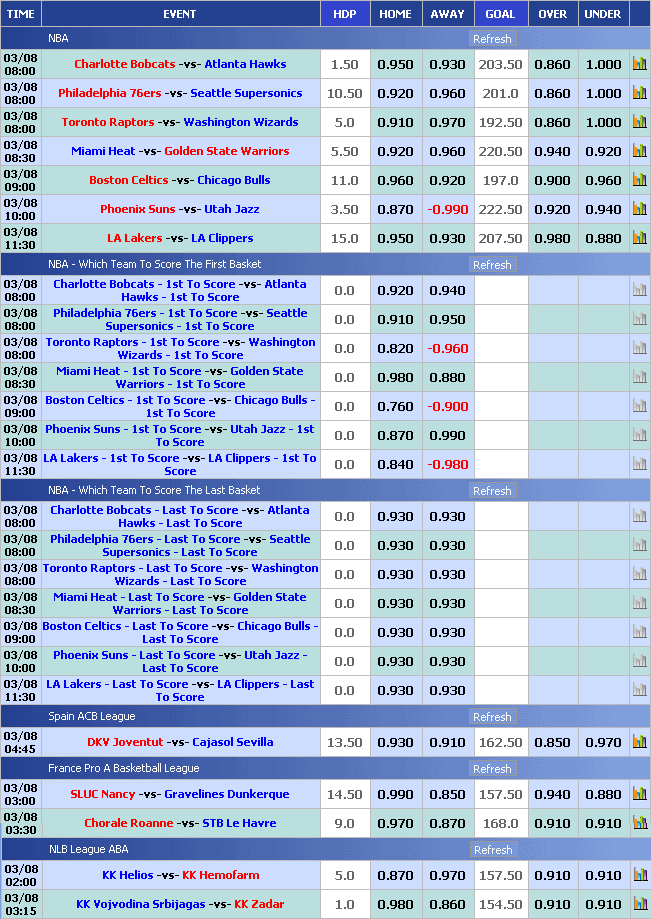This screenshot has width=651, height=919.
Task: Select home odds 0.960 for Boston Celtics
Action: coord(396,181)
